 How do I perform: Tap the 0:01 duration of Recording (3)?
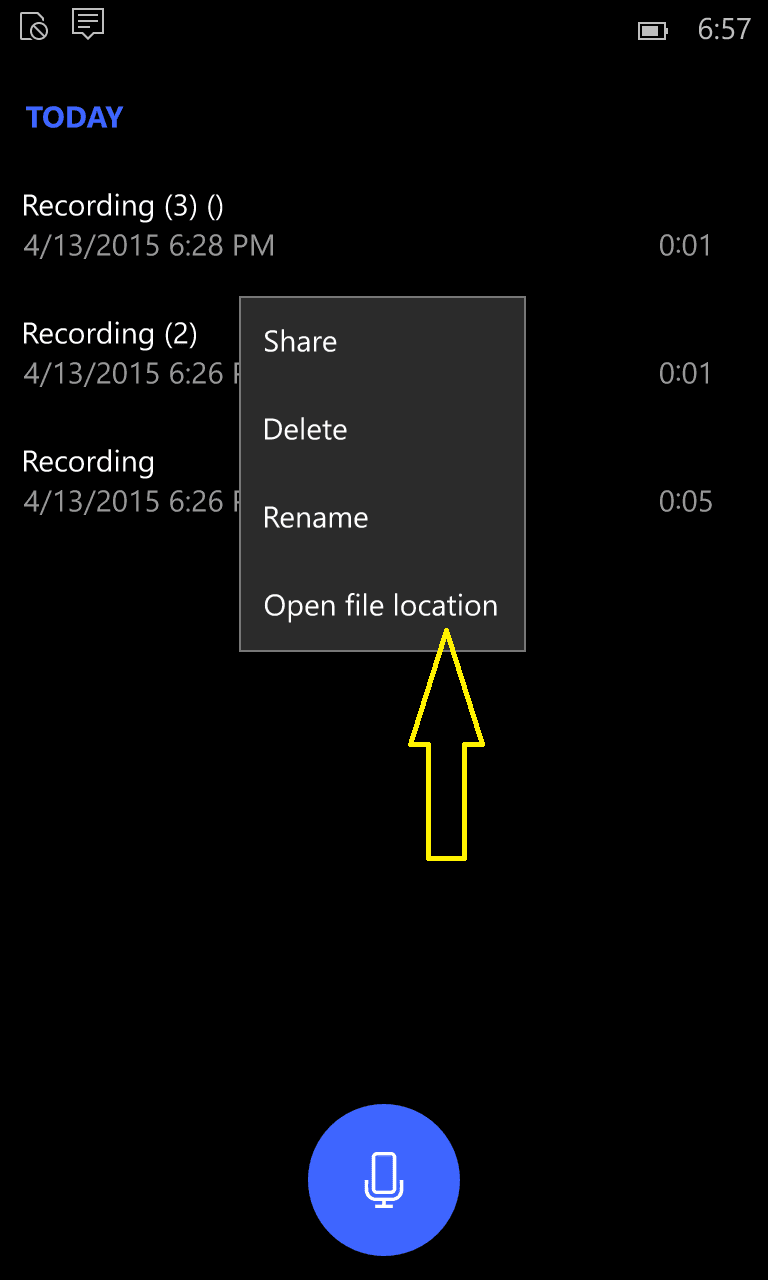685,246
